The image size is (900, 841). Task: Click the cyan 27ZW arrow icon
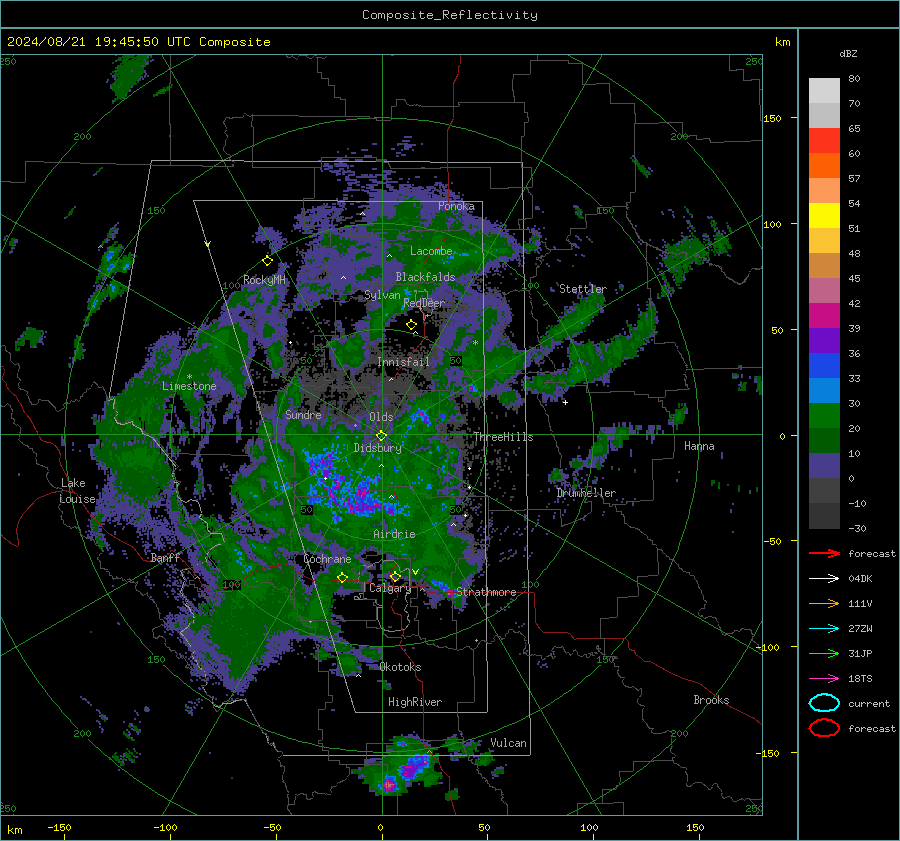(824, 629)
